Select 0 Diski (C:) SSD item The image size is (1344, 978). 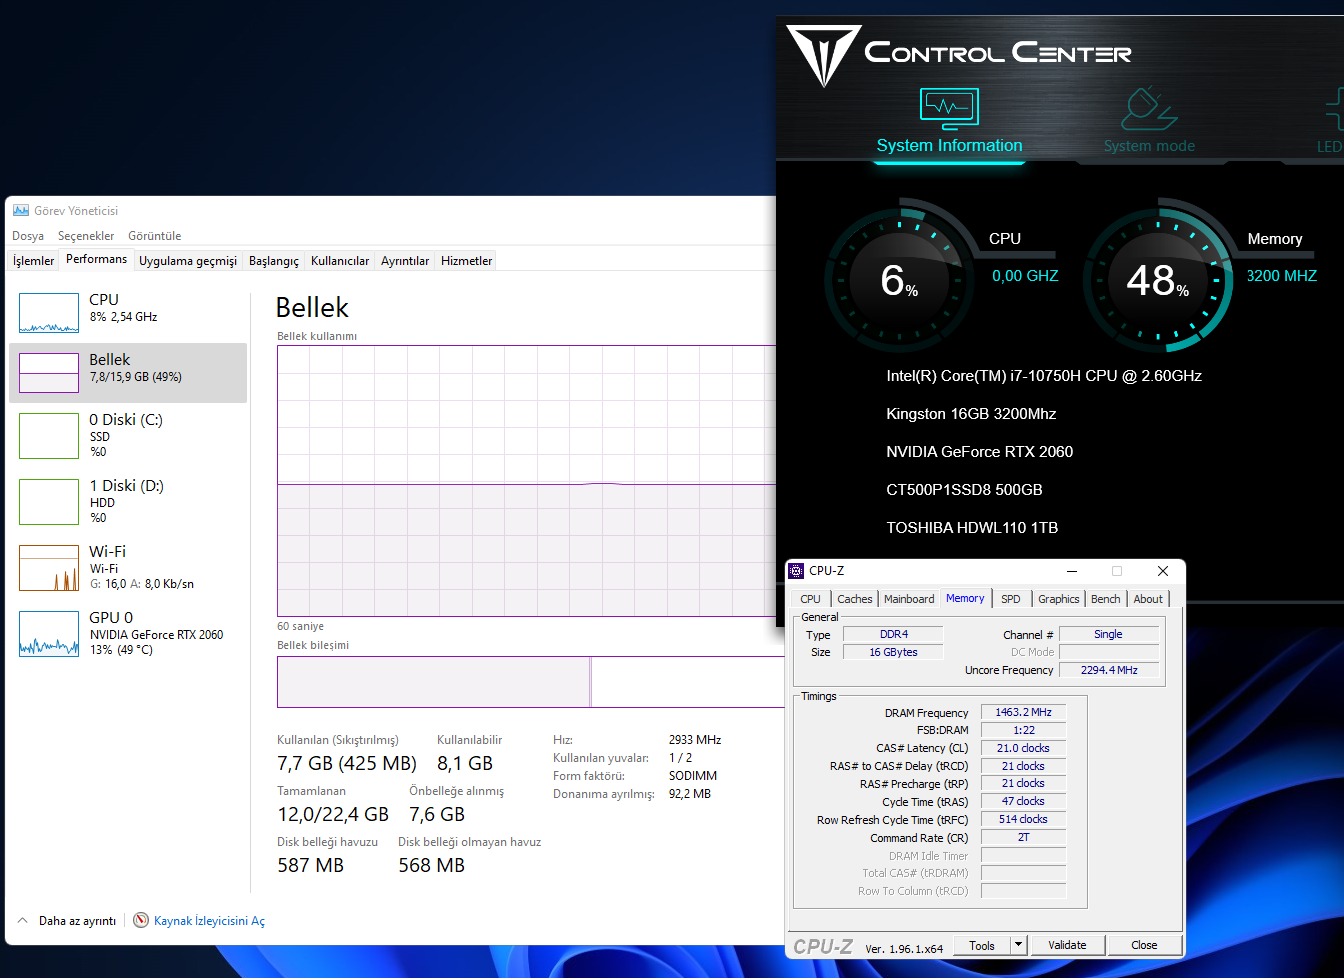point(128,437)
